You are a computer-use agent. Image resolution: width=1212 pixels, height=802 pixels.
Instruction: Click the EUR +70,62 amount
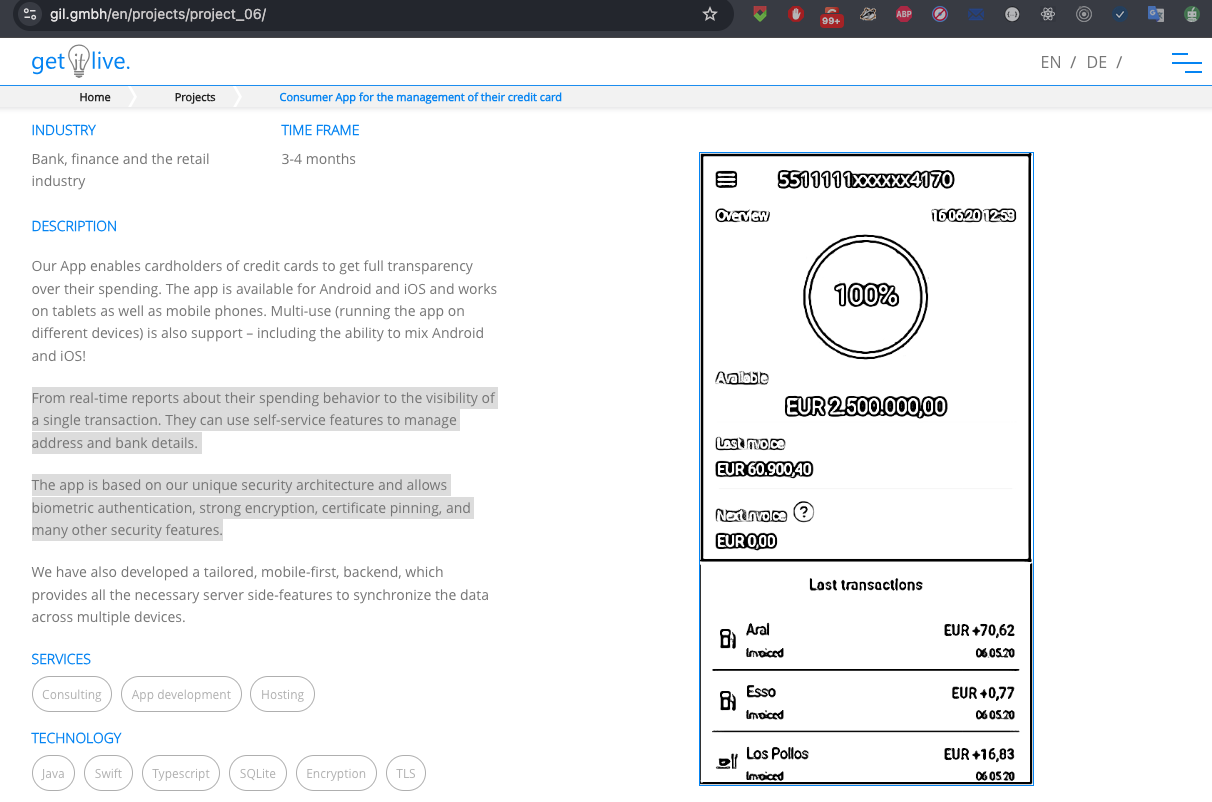[979, 630]
